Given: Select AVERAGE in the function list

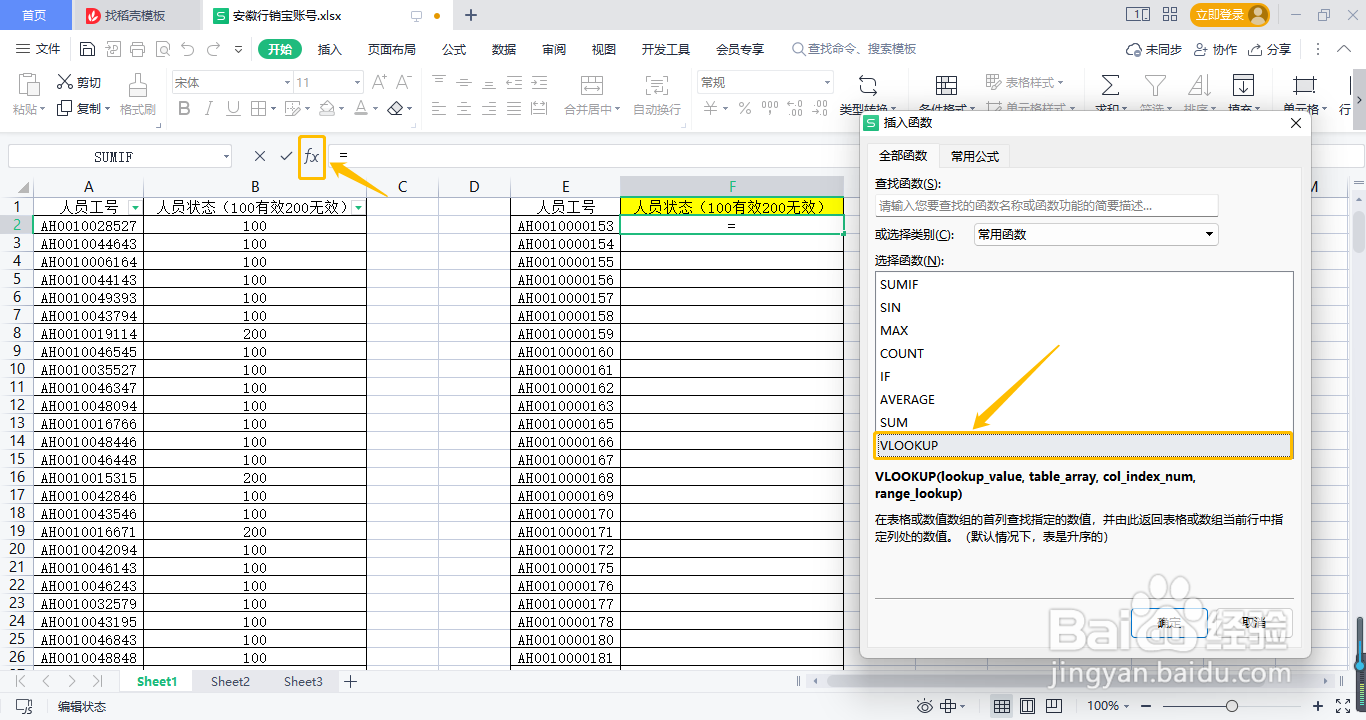Looking at the screenshot, I should tap(1084, 399).
